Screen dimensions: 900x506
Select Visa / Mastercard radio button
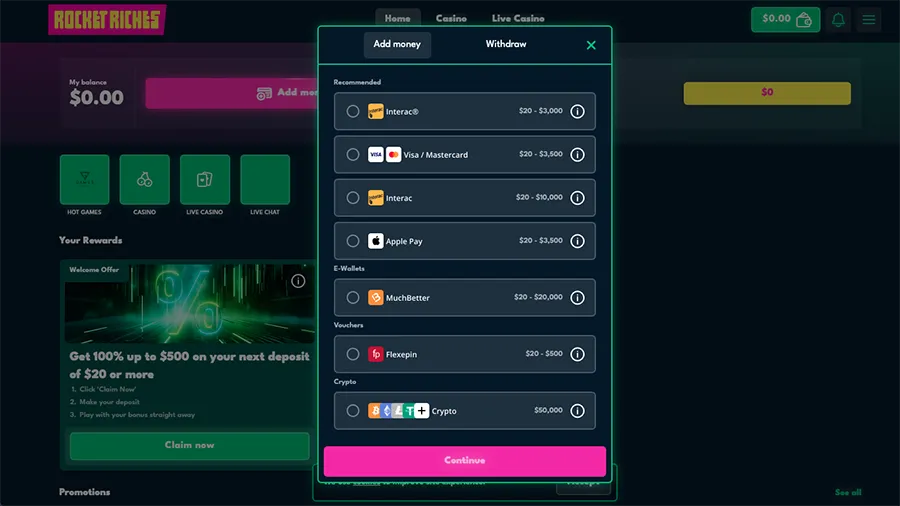pyautogui.click(x=353, y=154)
